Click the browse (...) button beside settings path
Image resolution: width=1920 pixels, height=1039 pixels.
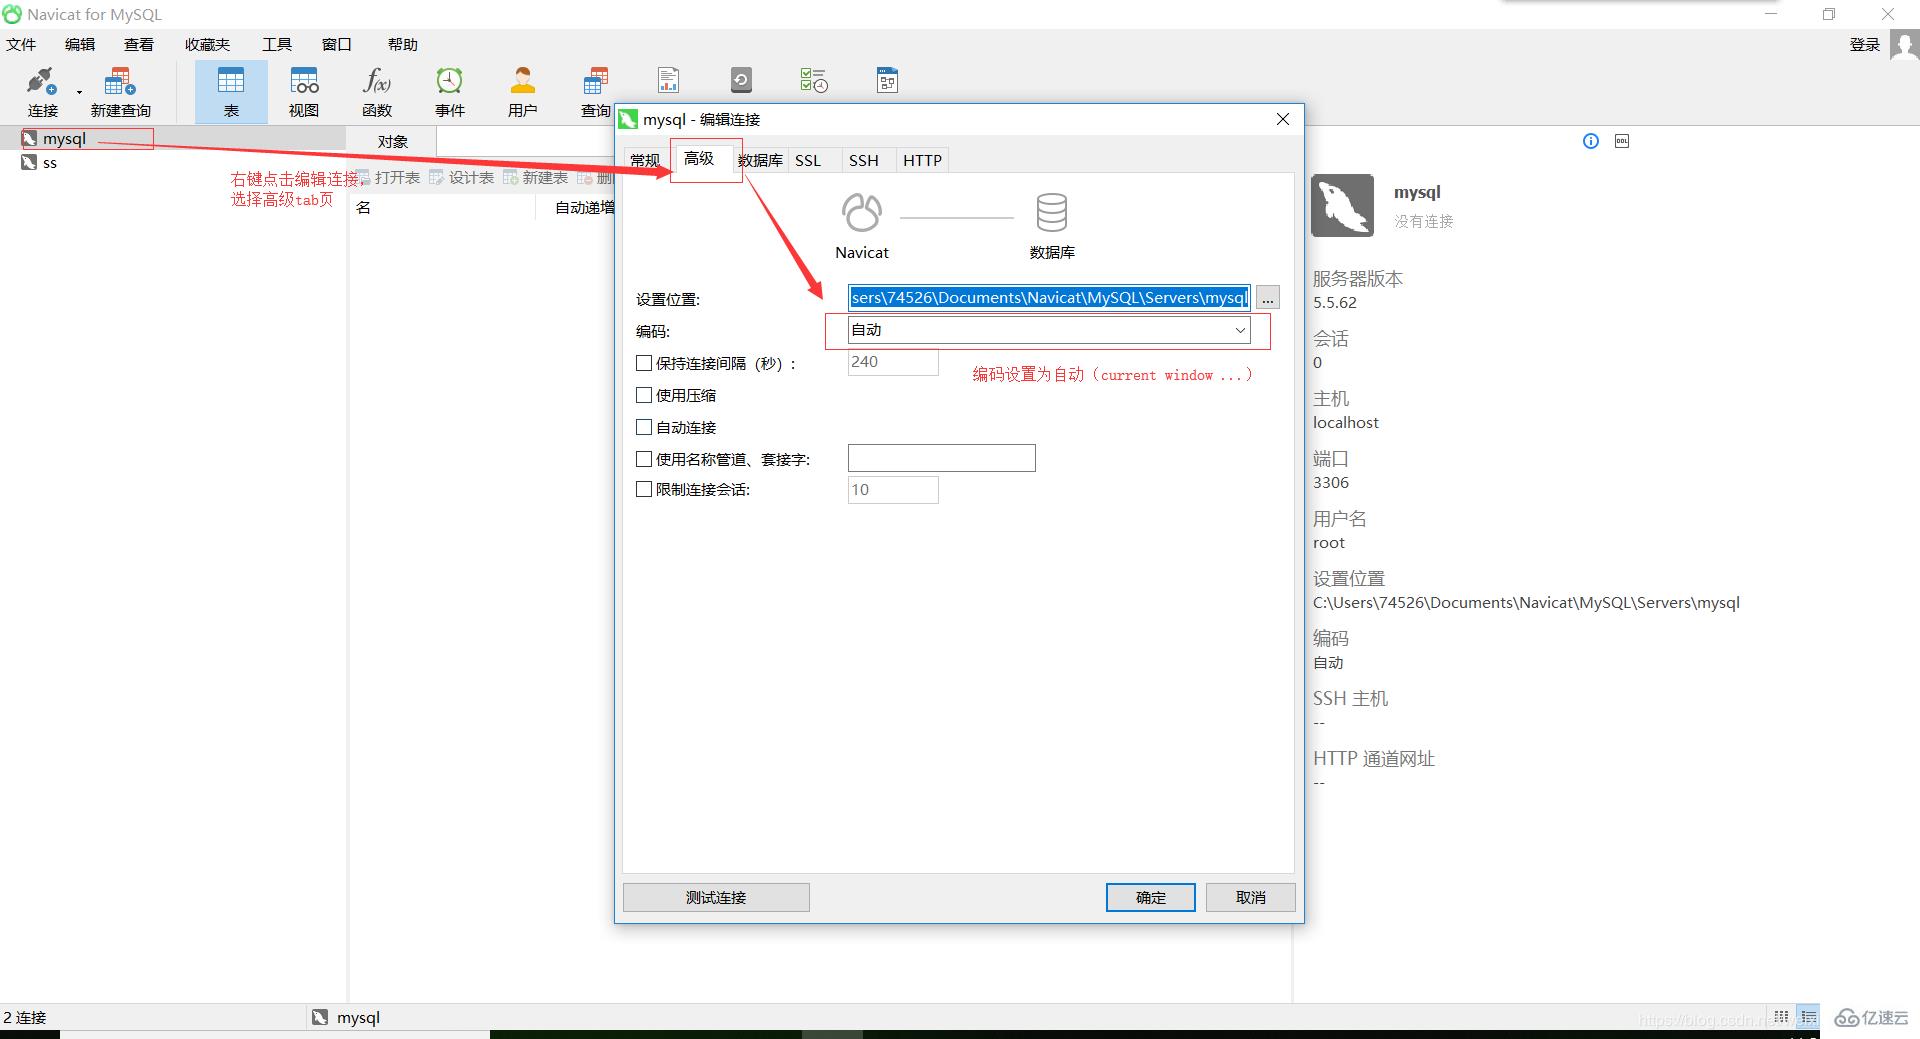click(x=1268, y=298)
